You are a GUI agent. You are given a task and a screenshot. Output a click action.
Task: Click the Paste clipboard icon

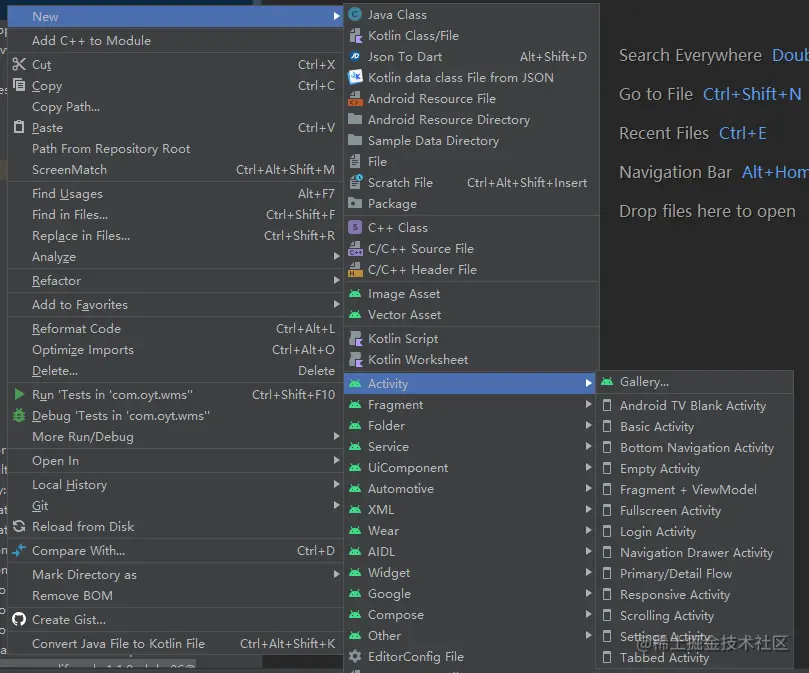point(19,127)
